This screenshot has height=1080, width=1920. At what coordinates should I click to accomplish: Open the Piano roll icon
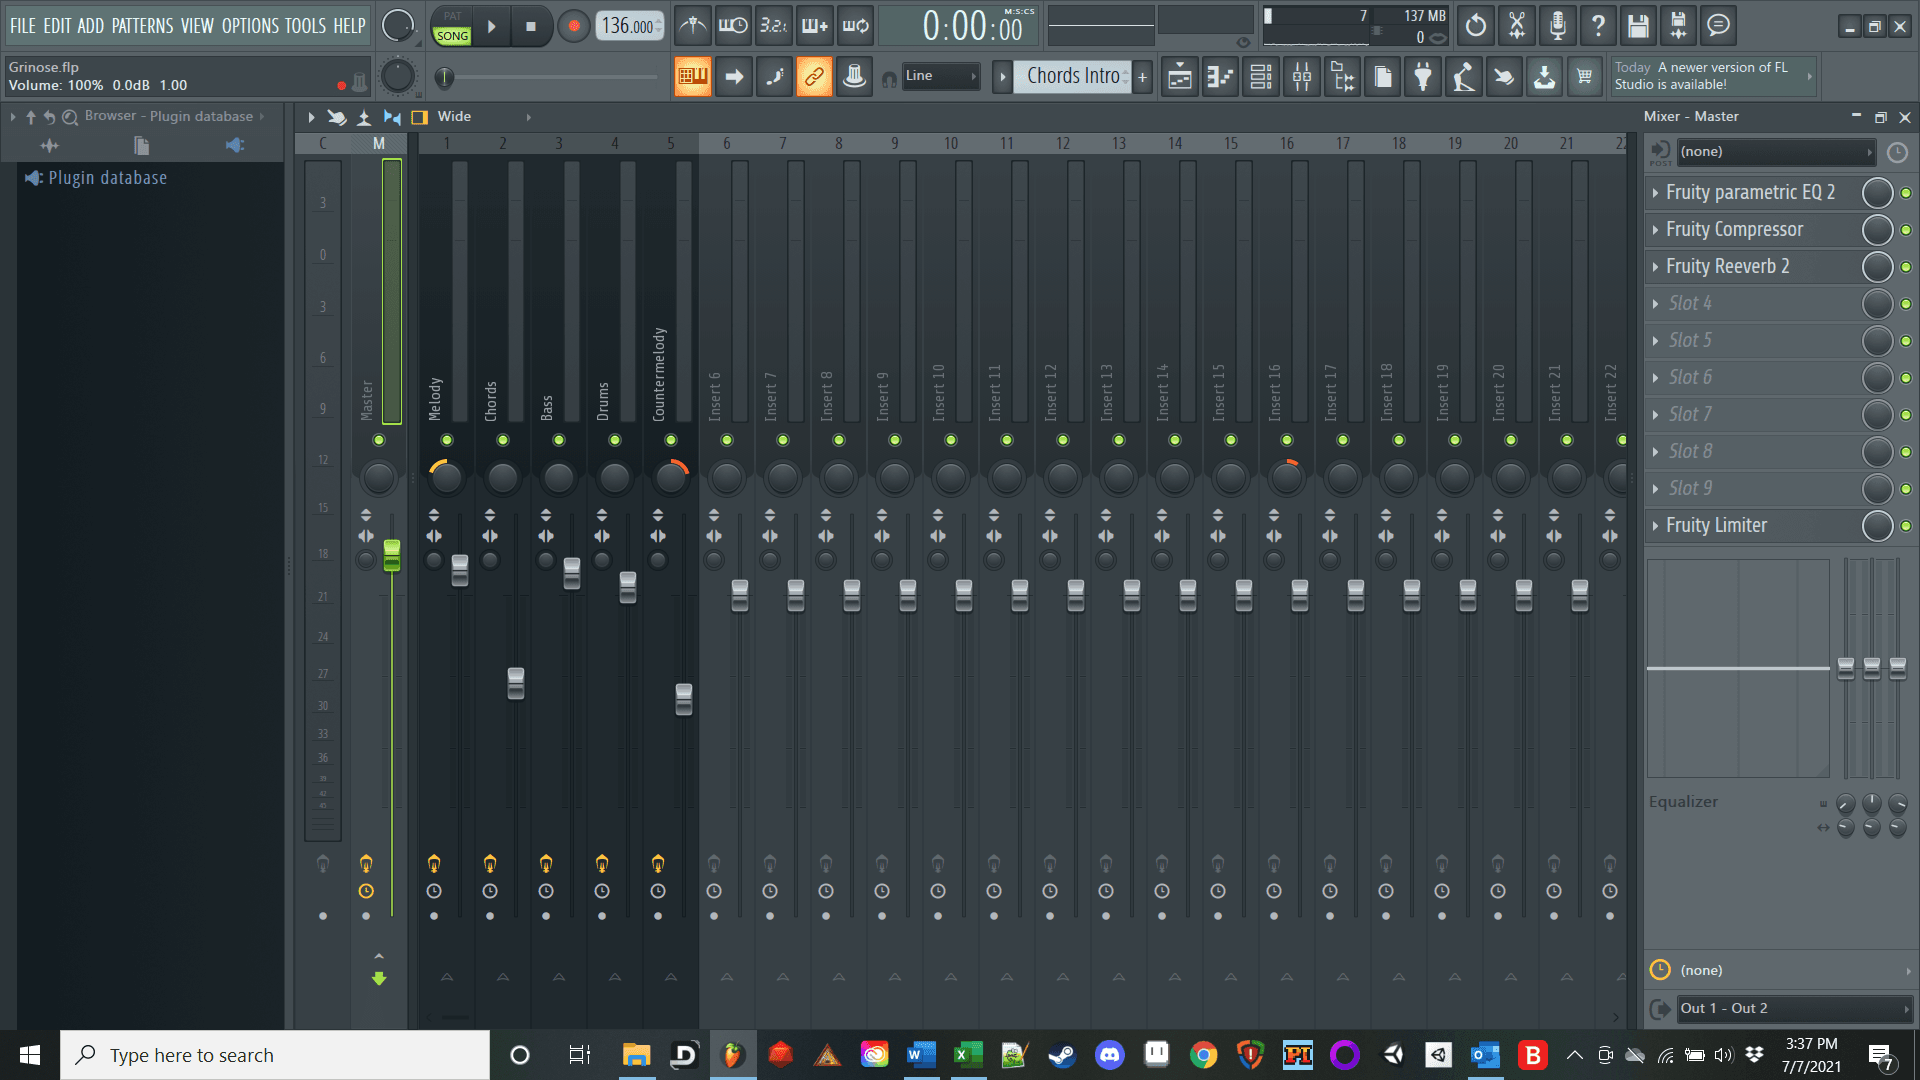point(1220,77)
